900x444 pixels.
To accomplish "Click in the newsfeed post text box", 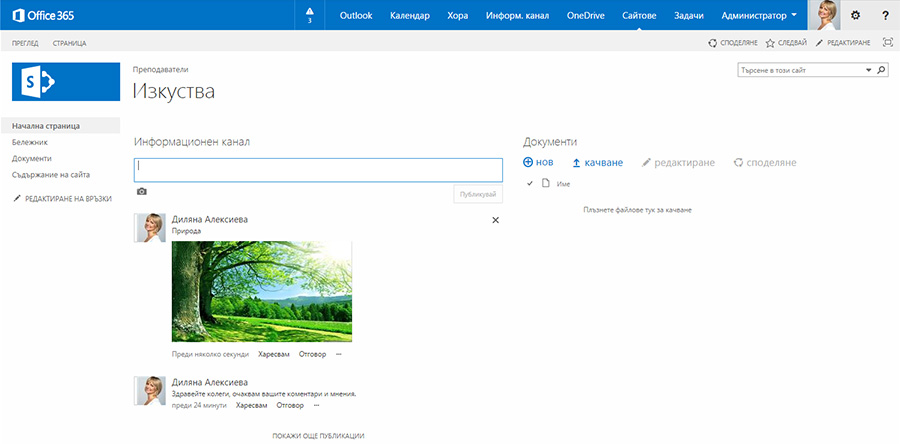I will (x=318, y=170).
